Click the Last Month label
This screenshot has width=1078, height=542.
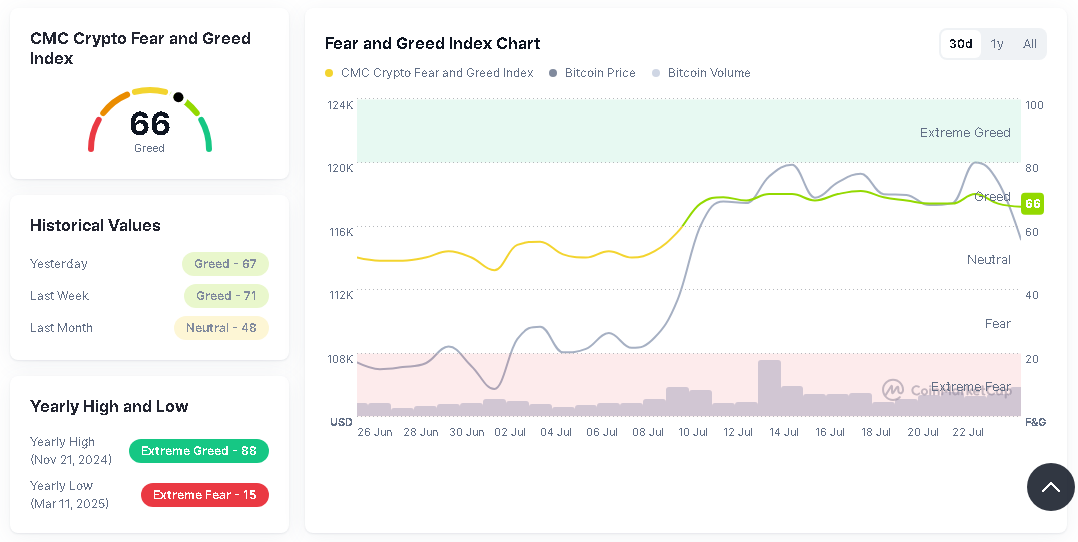coord(61,328)
